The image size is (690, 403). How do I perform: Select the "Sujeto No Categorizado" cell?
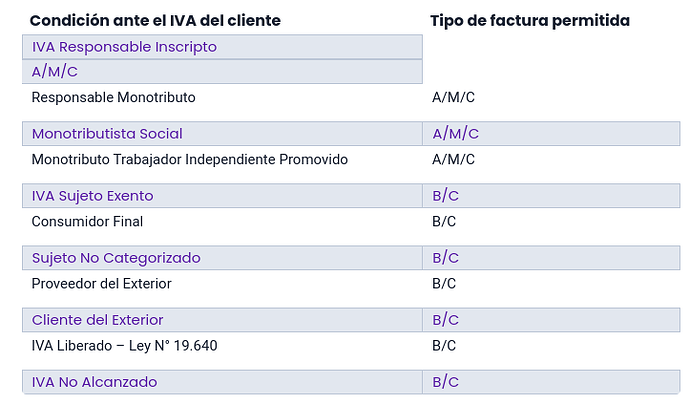tap(116, 258)
